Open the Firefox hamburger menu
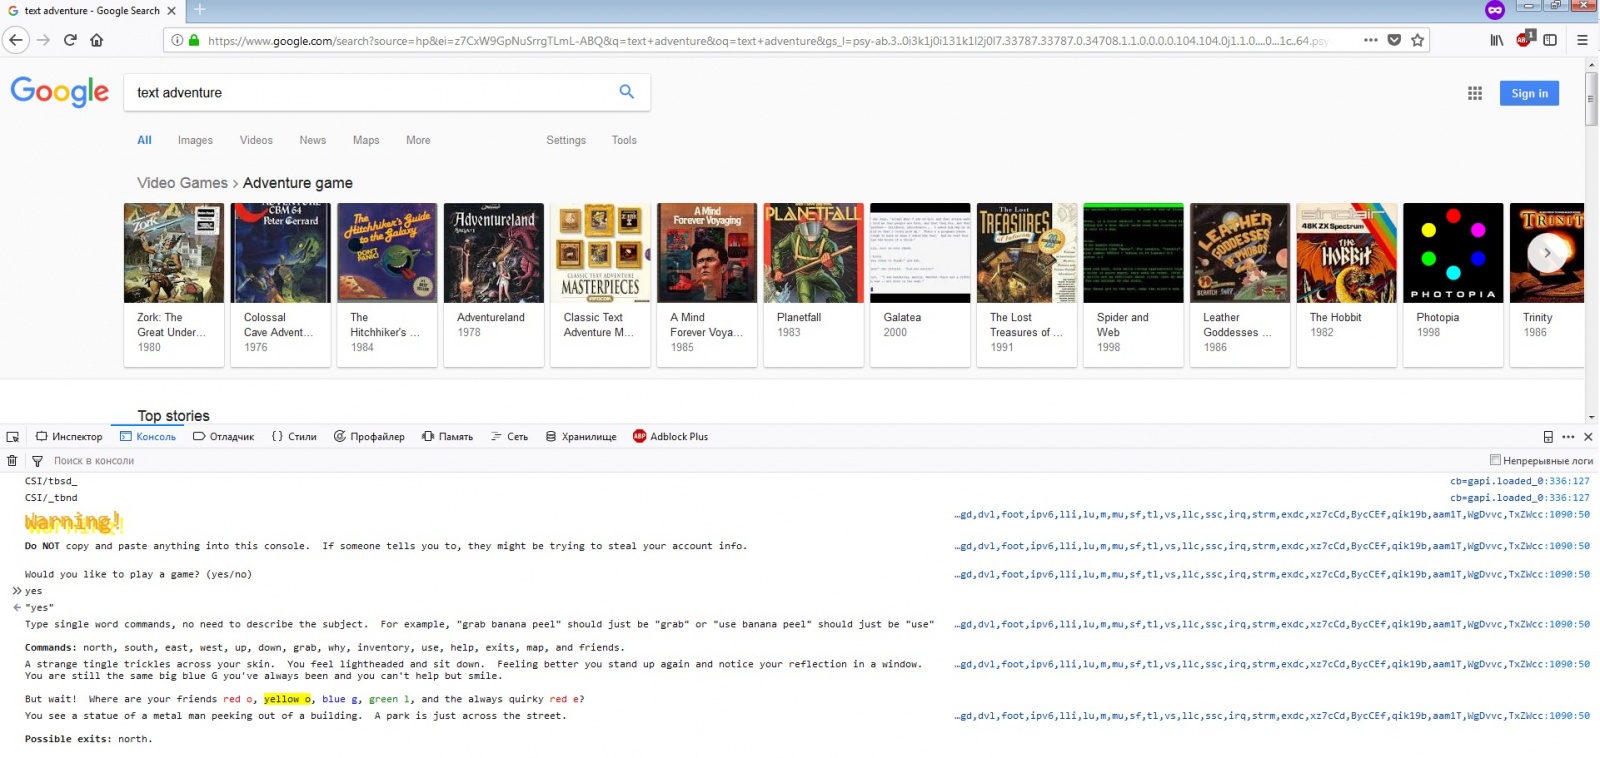Screen dimensions: 1600x758 [1582, 40]
